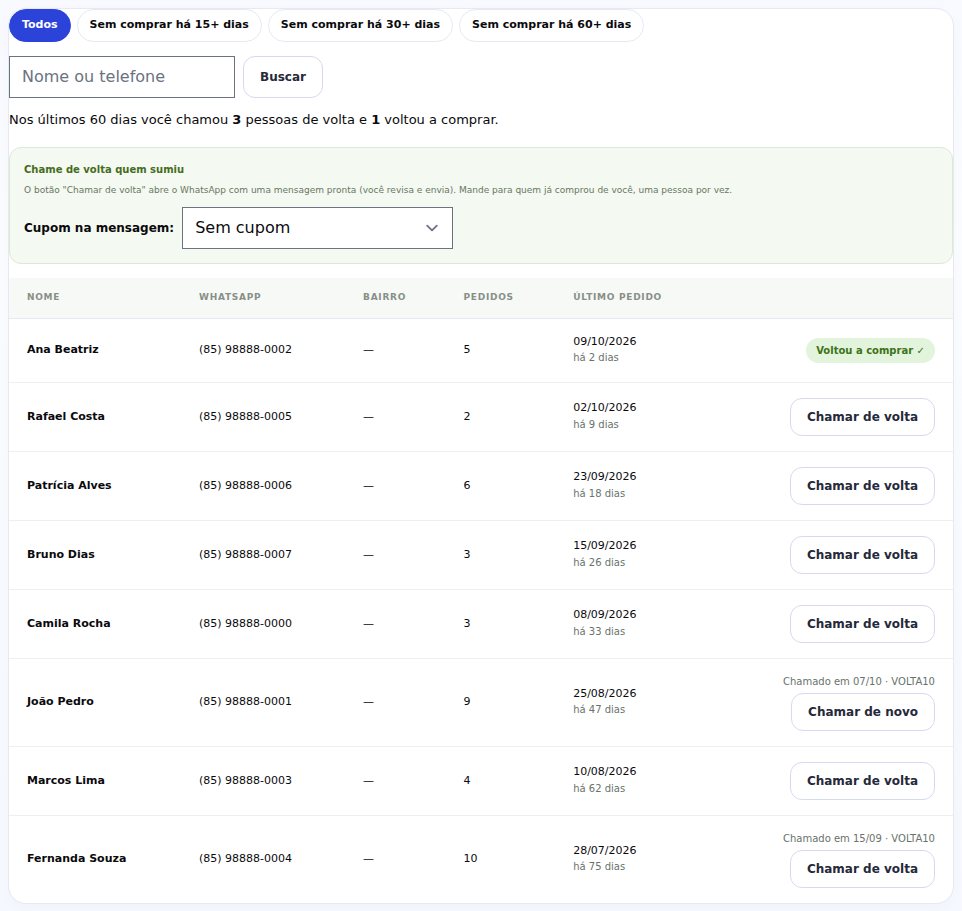The height and width of the screenshot is (911, 962).
Task: Click Chamar de novo for João Pedro
Action: [862, 712]
